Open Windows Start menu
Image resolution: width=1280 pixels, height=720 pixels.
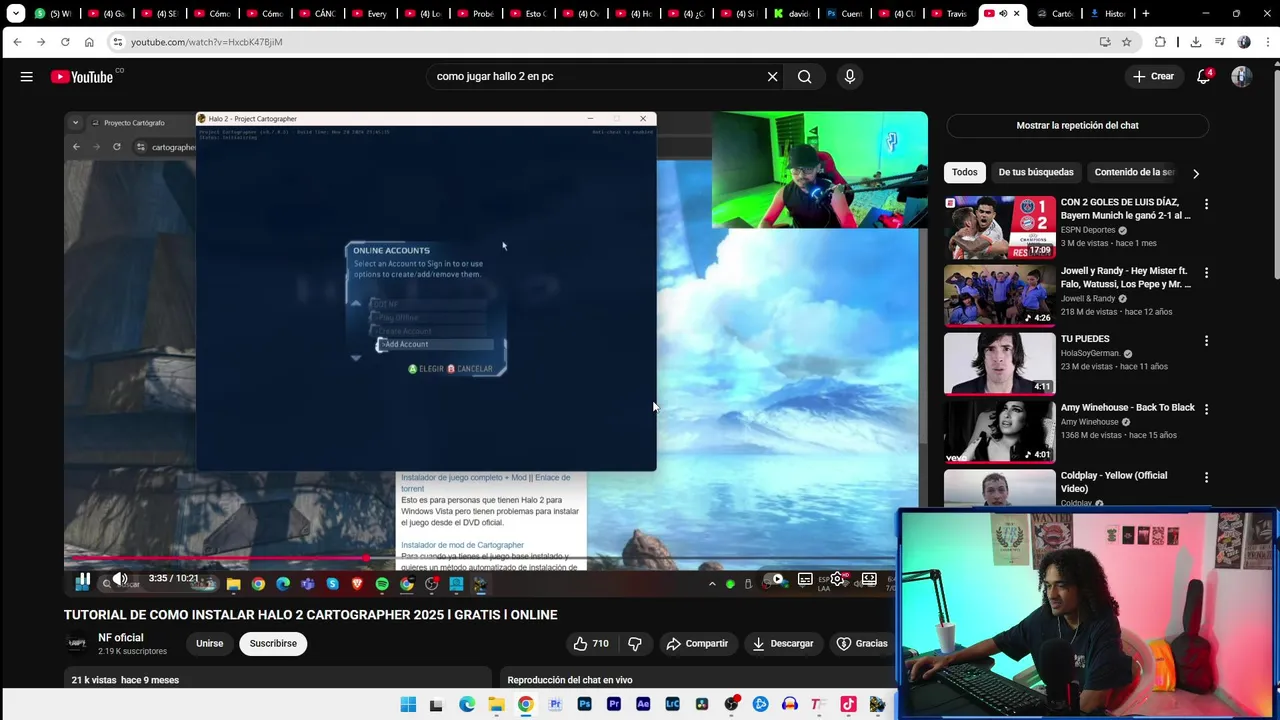pyautogui.click(x=408, y=705)
